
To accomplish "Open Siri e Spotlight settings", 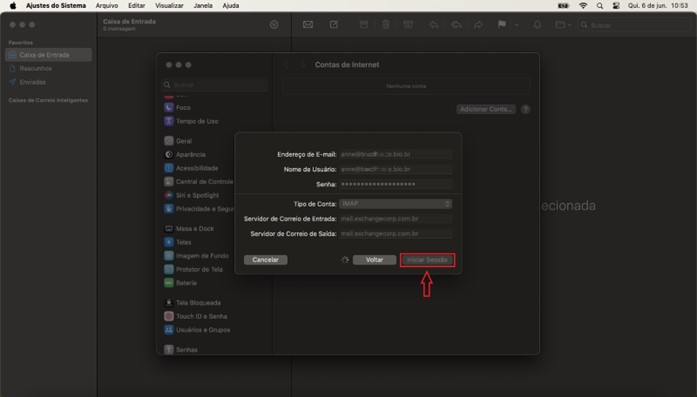I will pos(198,195).
